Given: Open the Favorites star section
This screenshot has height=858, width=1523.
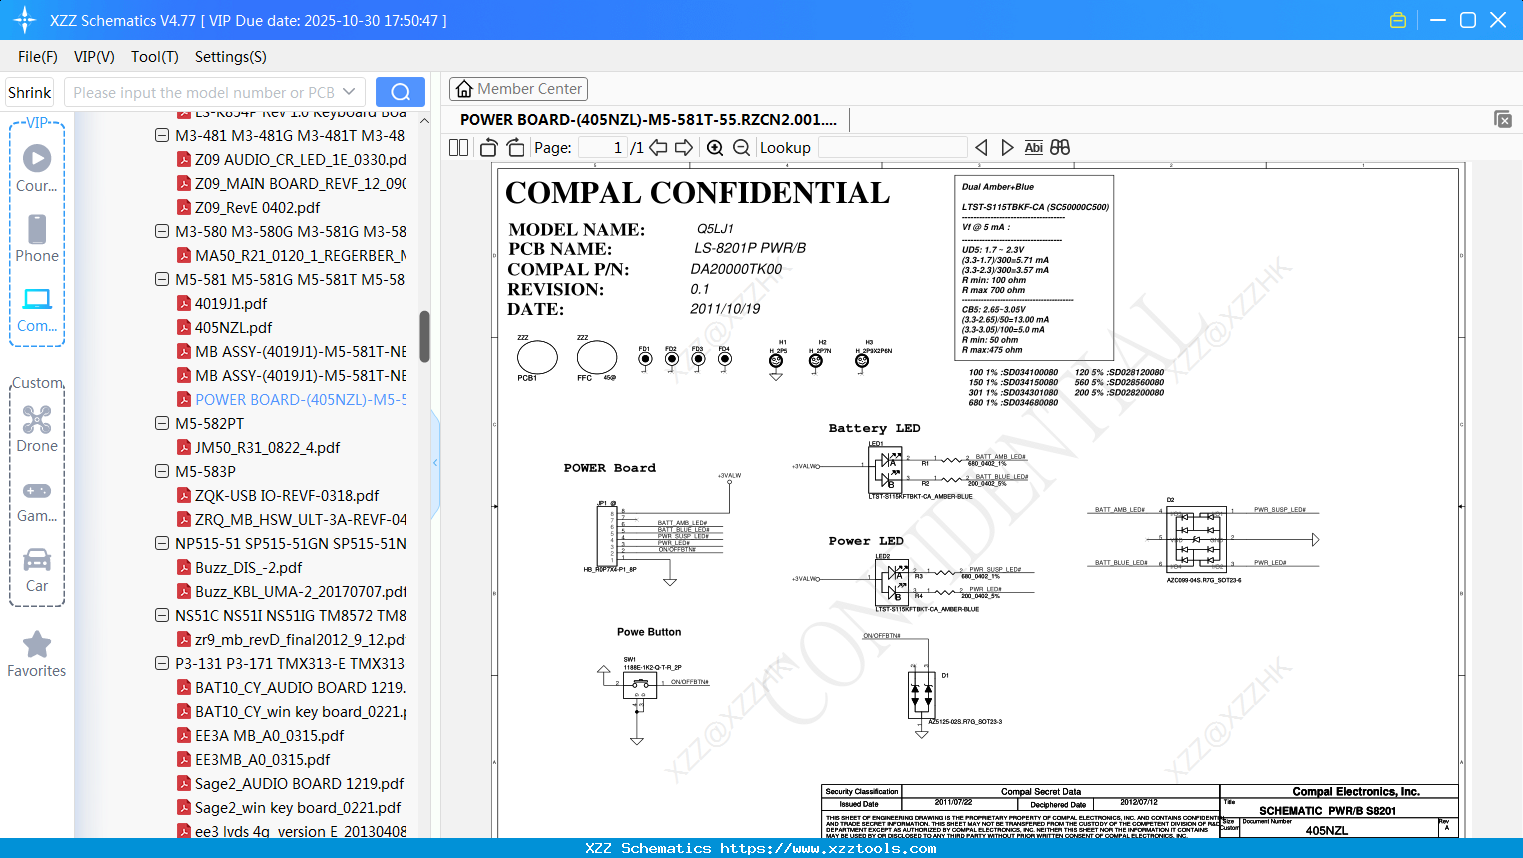Looking at the screenshot, I should (x=37, y=654).
